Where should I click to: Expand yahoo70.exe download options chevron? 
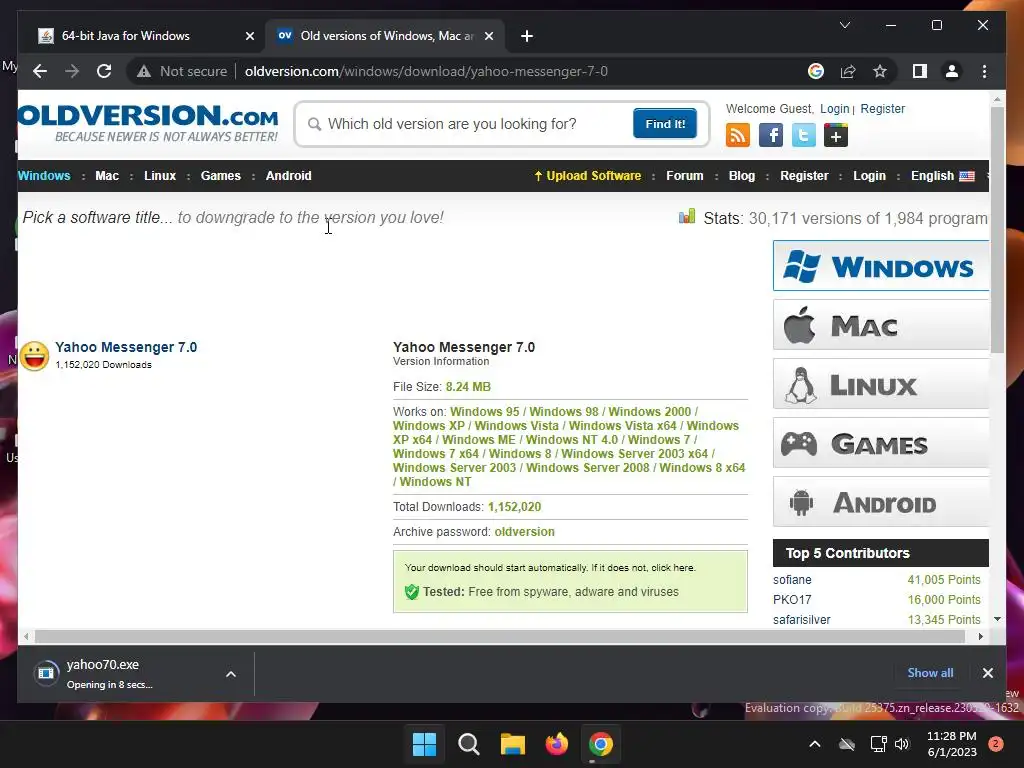pyautogui.click(x=231, y=674)
